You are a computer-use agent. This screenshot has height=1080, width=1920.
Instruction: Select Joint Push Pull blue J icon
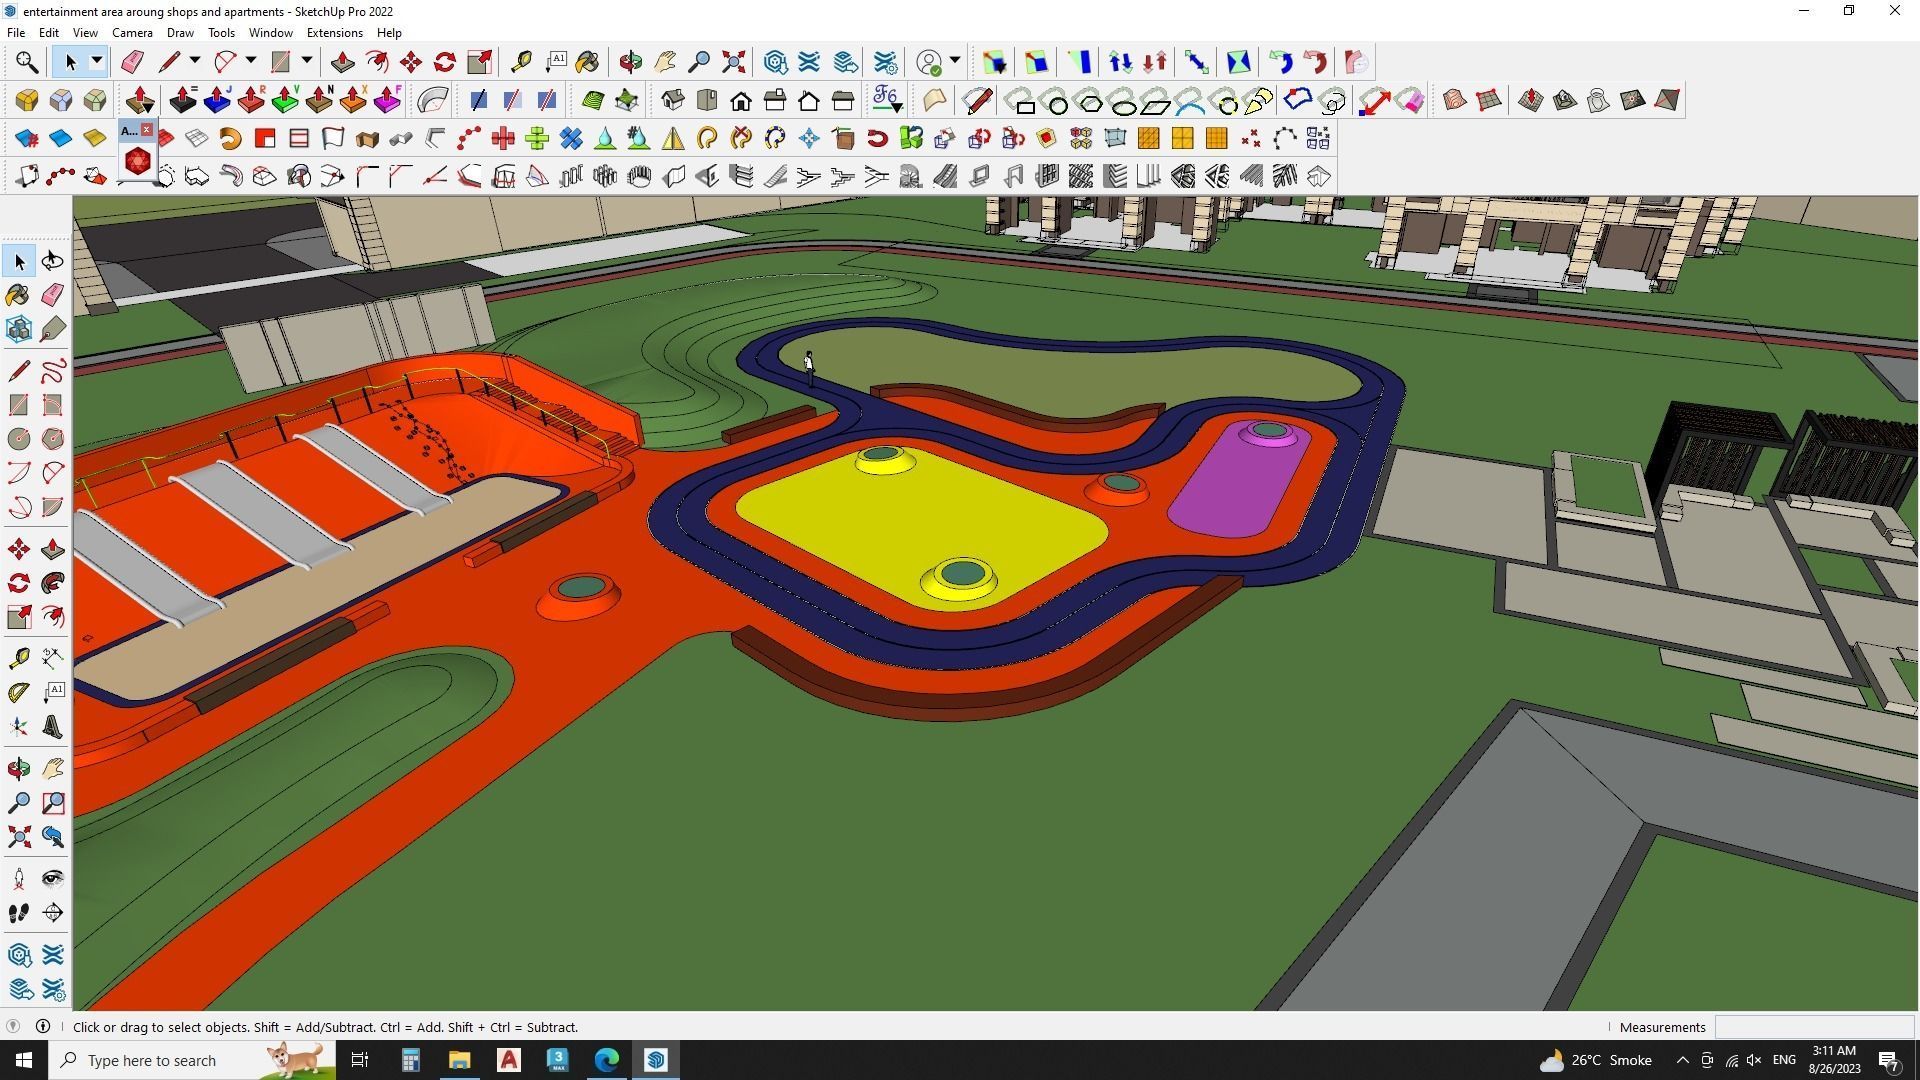click(217, 100)
